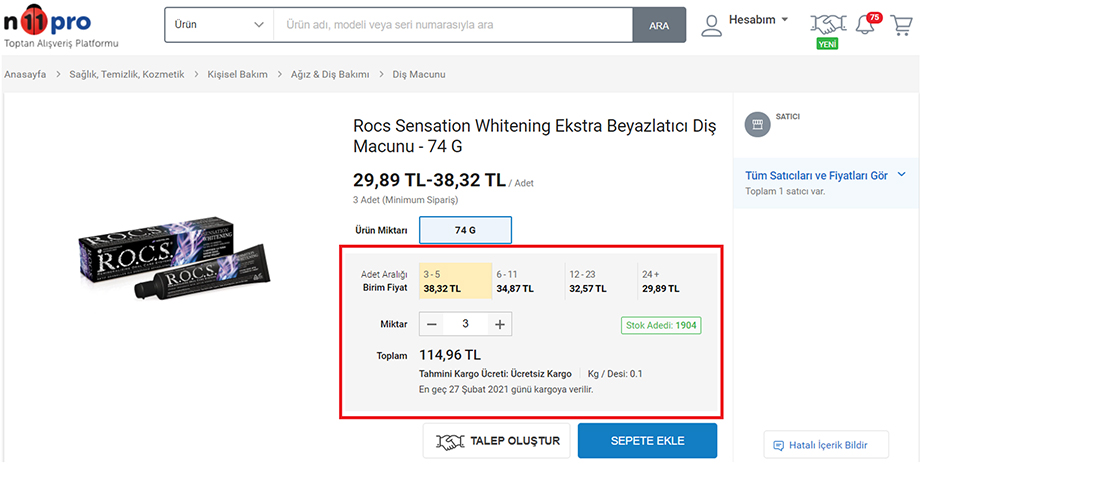Open the Diş Macunu breadcrumb
This screenshot has width=1100, height=495.
[419, 74]
